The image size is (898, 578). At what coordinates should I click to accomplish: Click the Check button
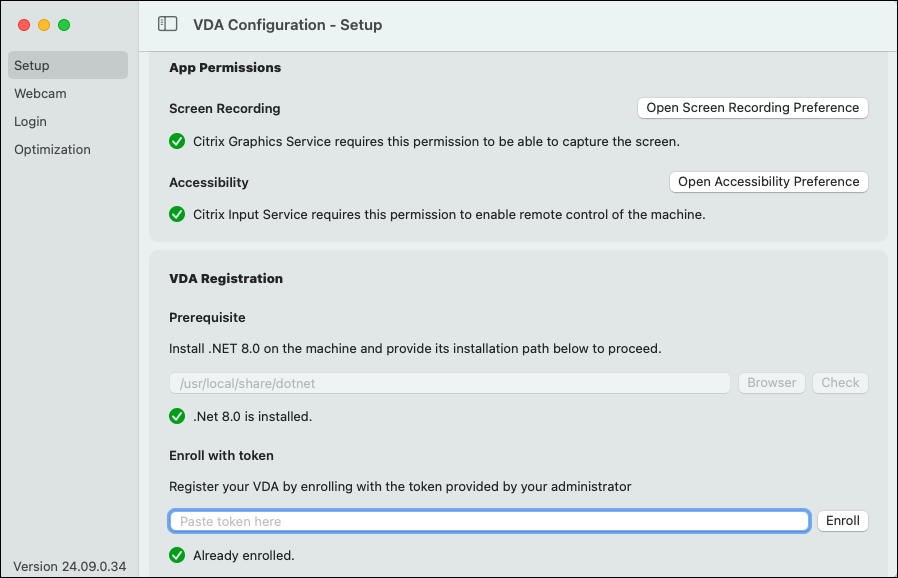click(x=840, y=383)
